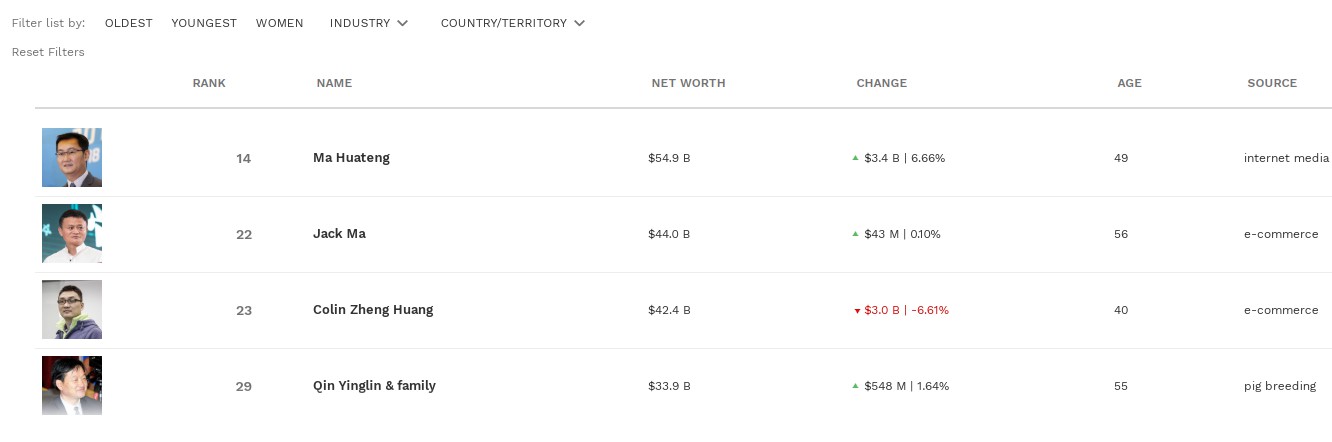The width and height of the screenshot is (1332, 442).
Task: Select Colin Zheng Huang's photo
Action: tap(72, 309)
